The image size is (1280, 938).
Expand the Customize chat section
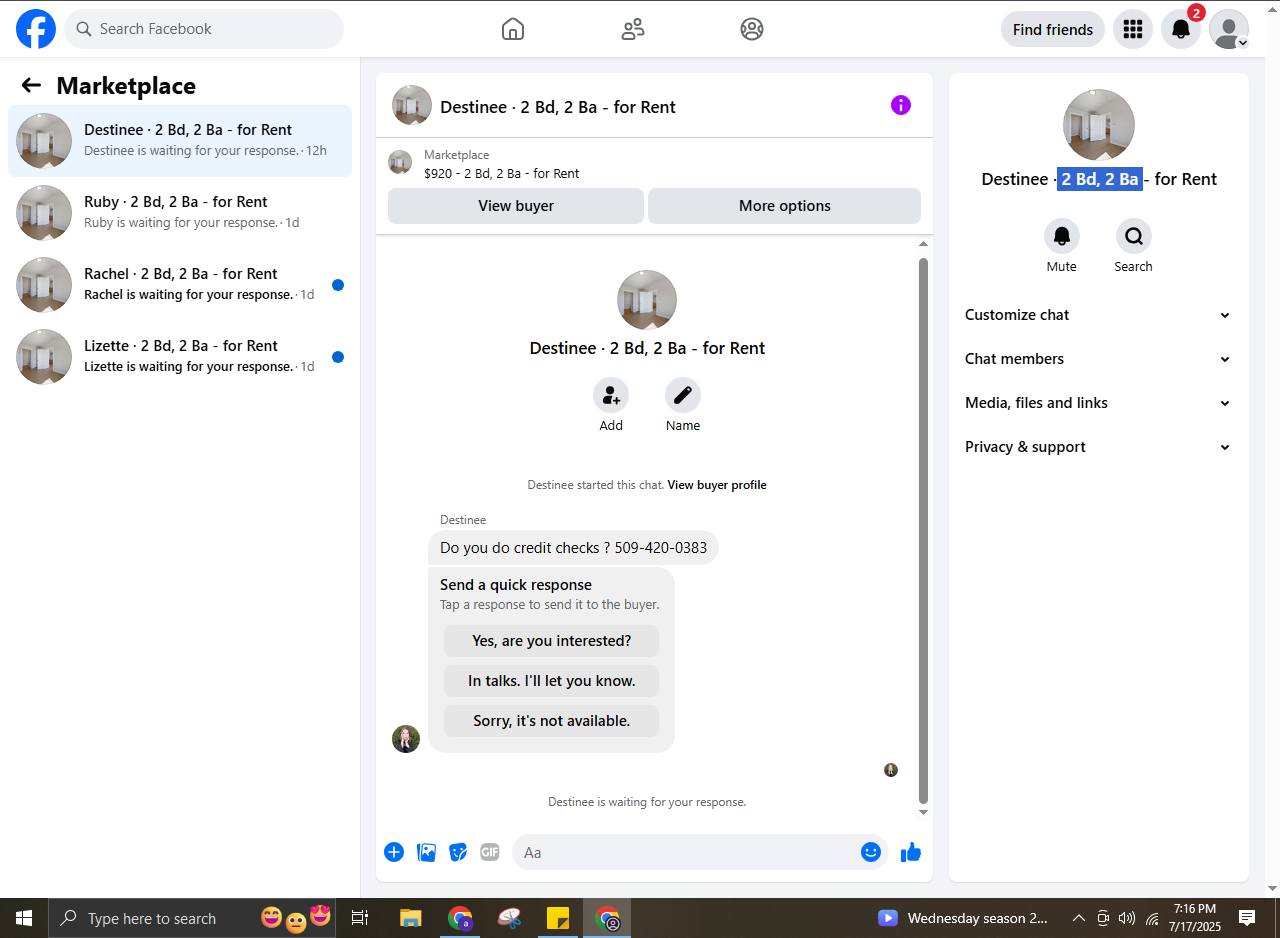coord(1098,315)
